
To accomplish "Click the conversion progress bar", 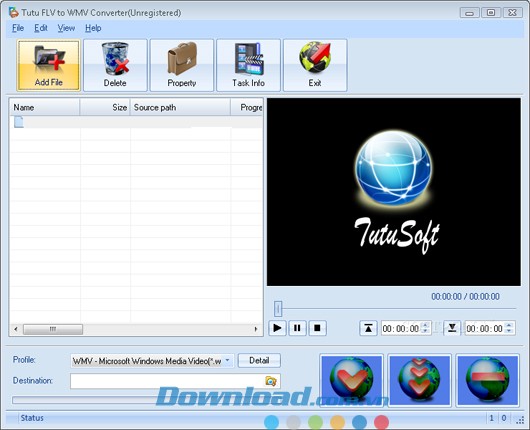I will coord(166,400).
